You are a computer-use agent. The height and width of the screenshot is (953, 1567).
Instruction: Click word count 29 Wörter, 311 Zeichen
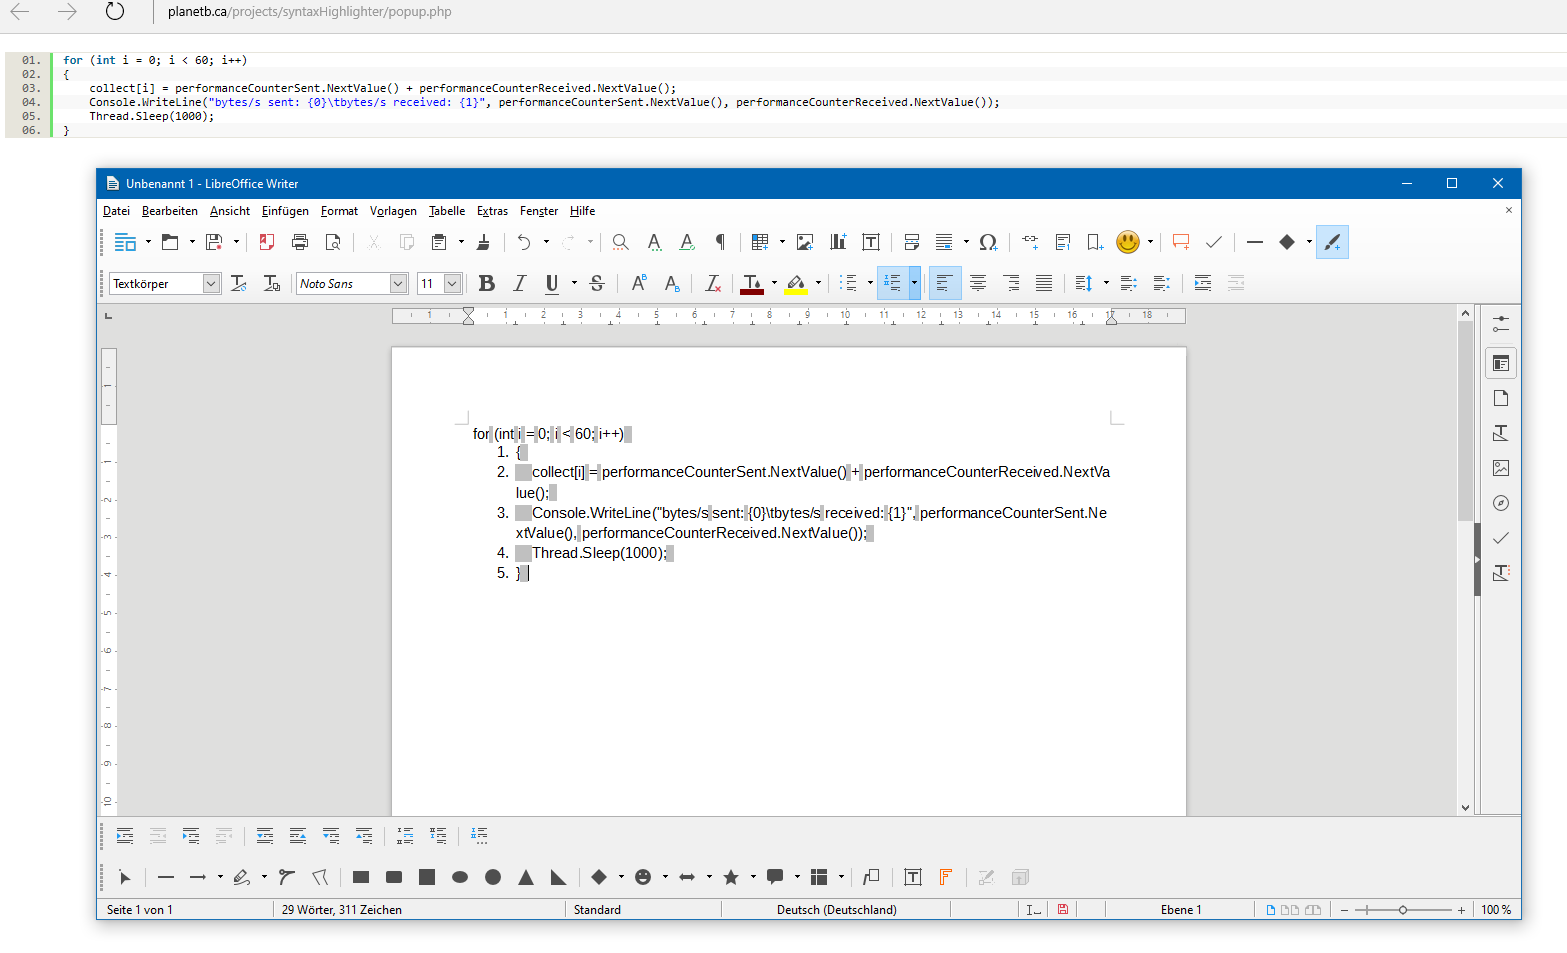tap(342, 910)
